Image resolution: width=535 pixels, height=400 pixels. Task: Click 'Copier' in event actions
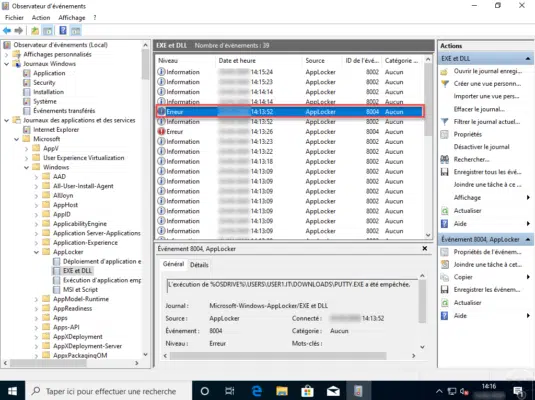463,277
